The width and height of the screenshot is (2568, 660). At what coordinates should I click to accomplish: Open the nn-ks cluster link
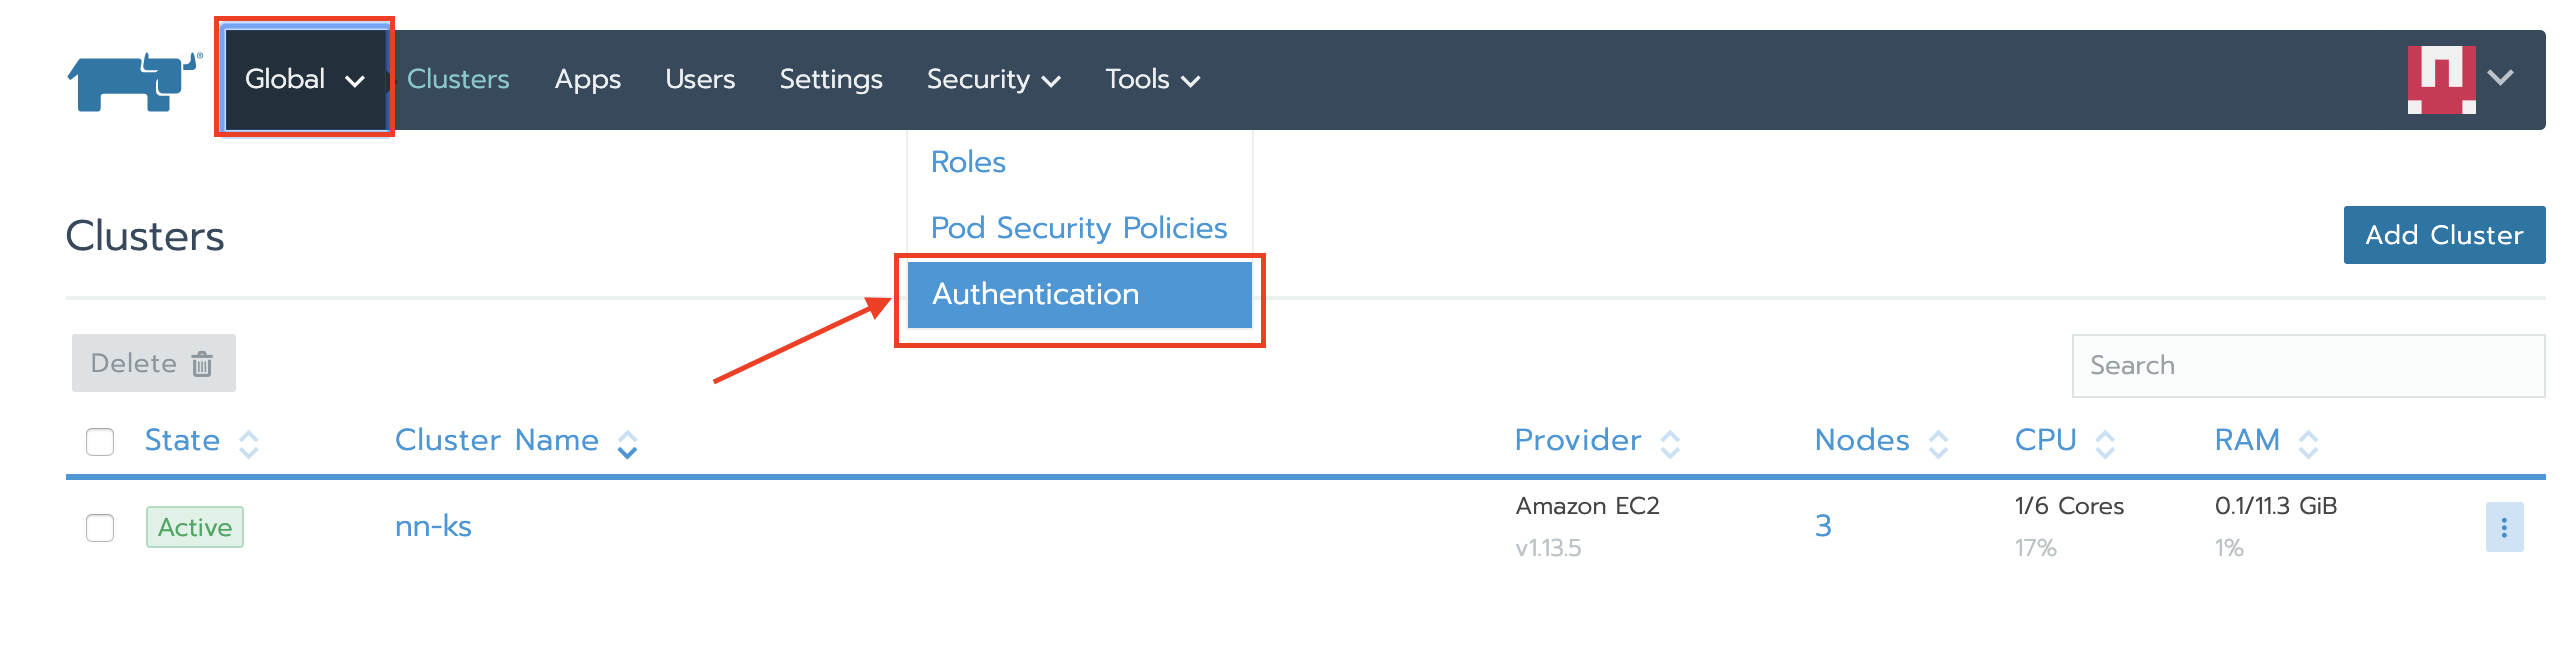(433, 526)
